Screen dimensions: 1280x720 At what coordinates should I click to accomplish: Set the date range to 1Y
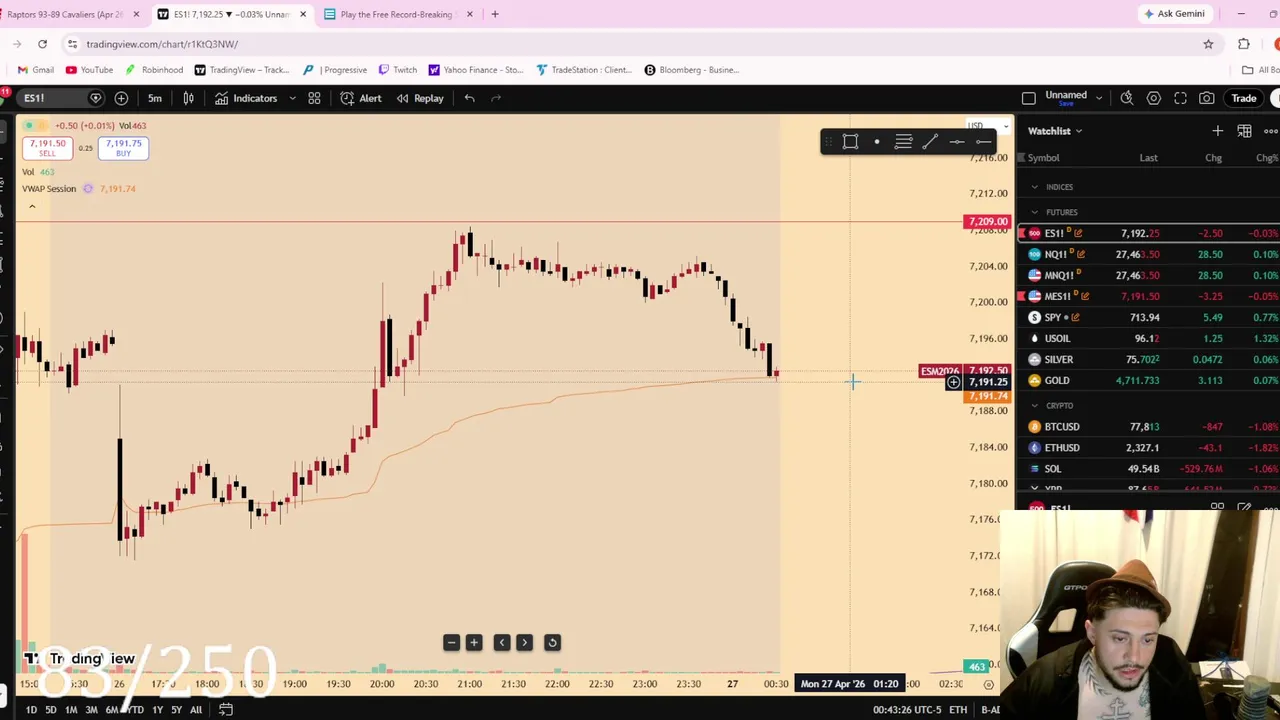point(157,710)
